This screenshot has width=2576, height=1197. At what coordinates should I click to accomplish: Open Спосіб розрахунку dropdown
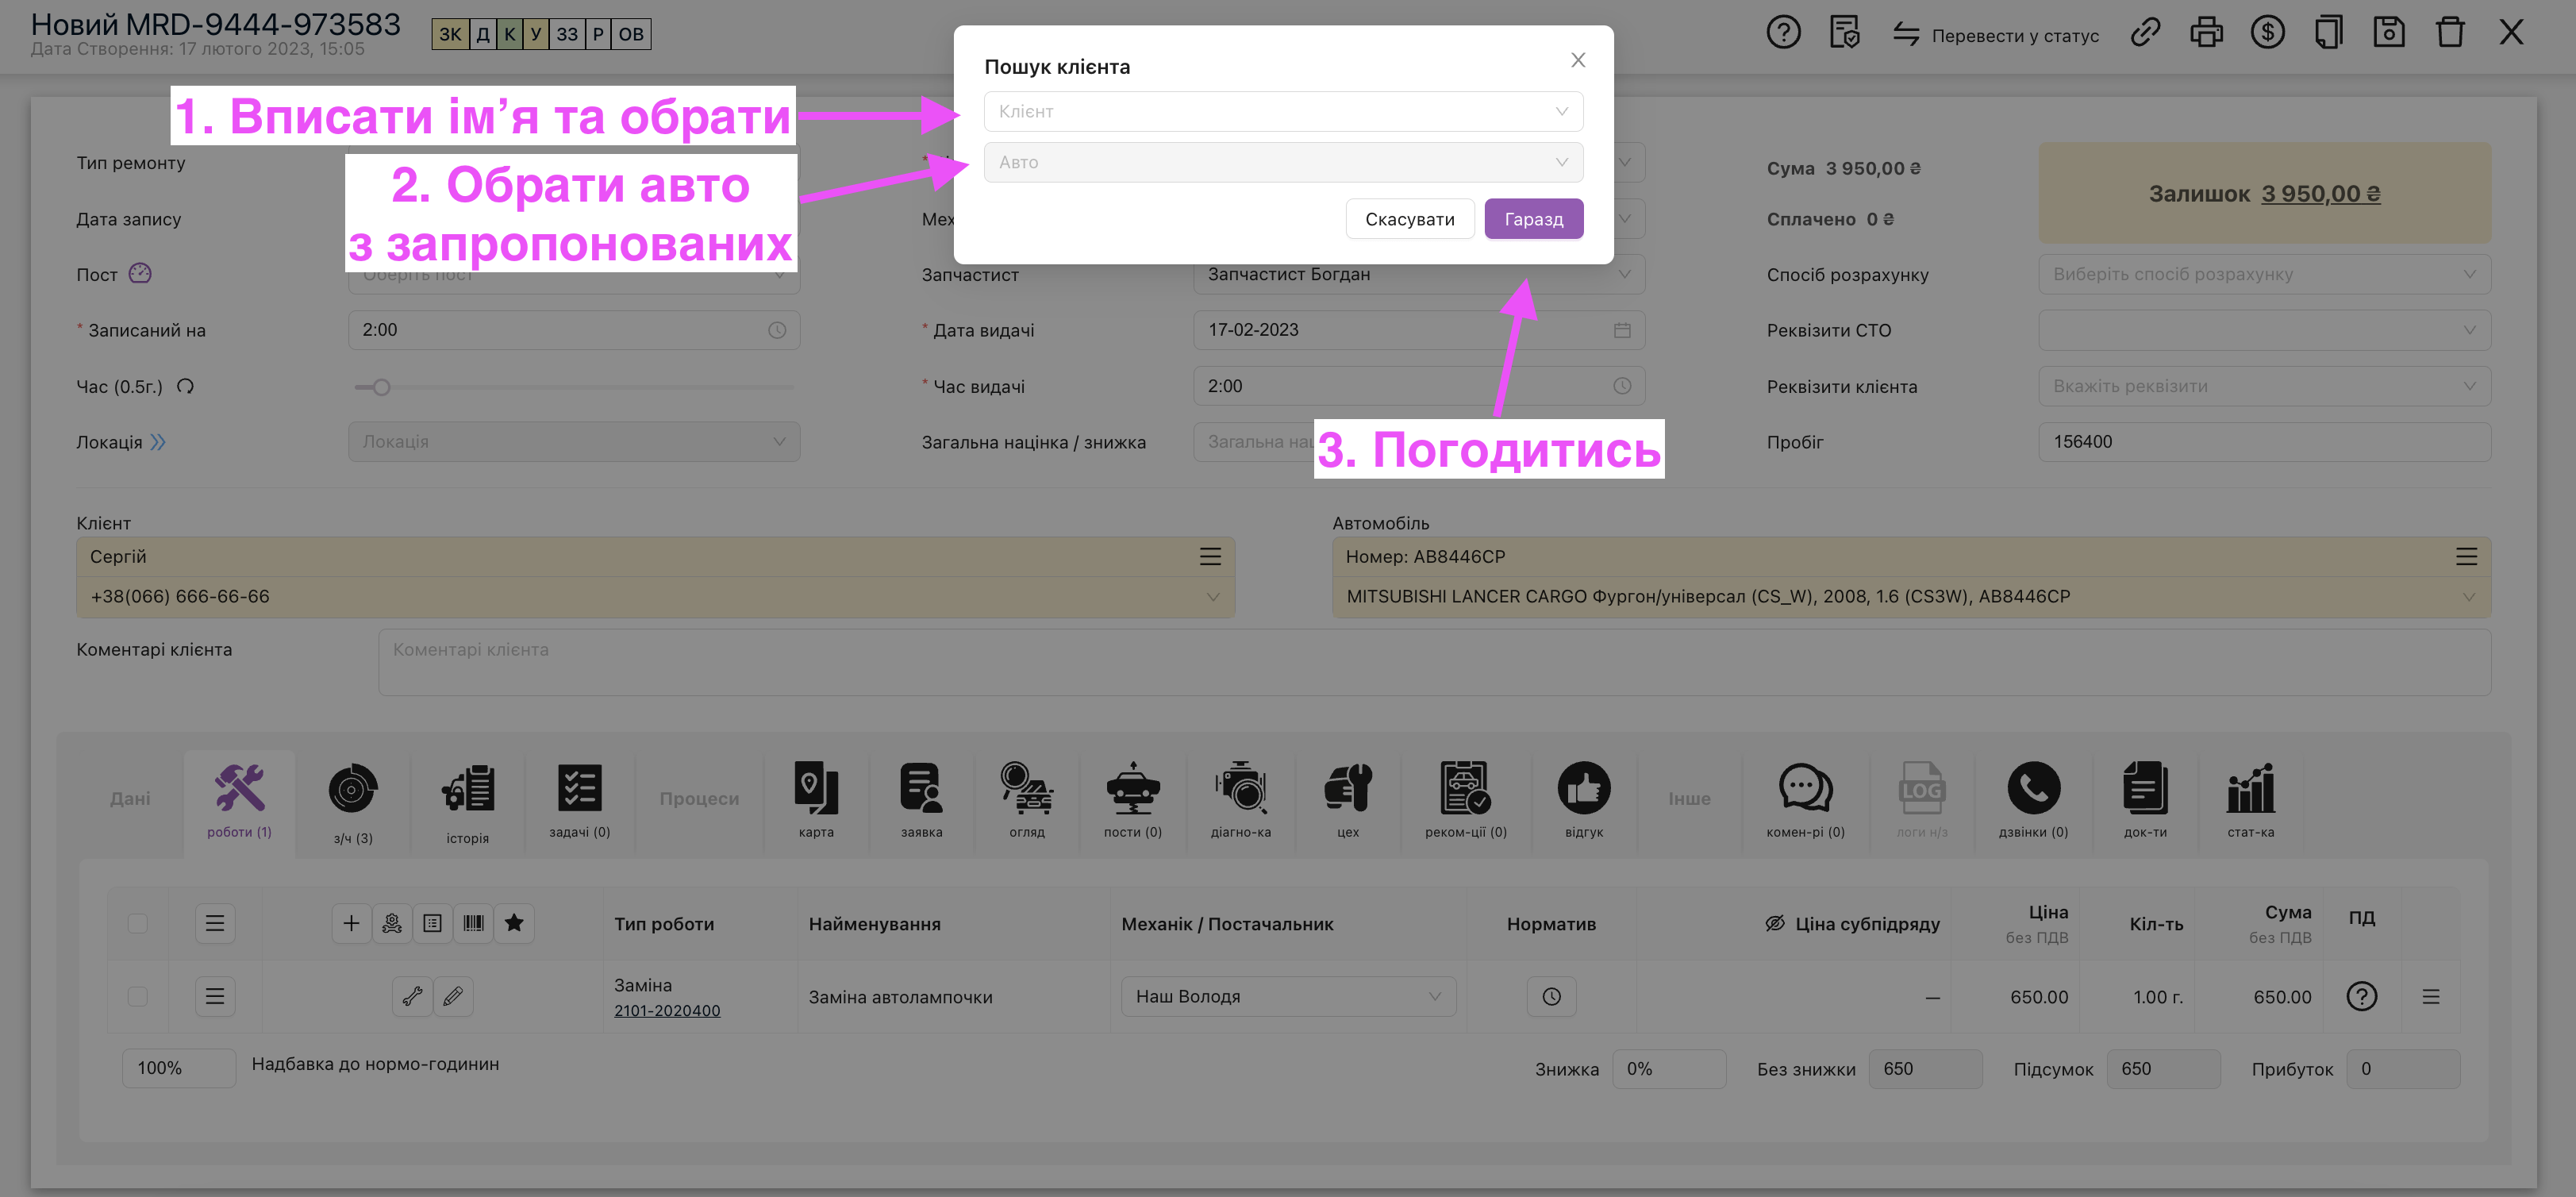click(x=2264, y=275)
